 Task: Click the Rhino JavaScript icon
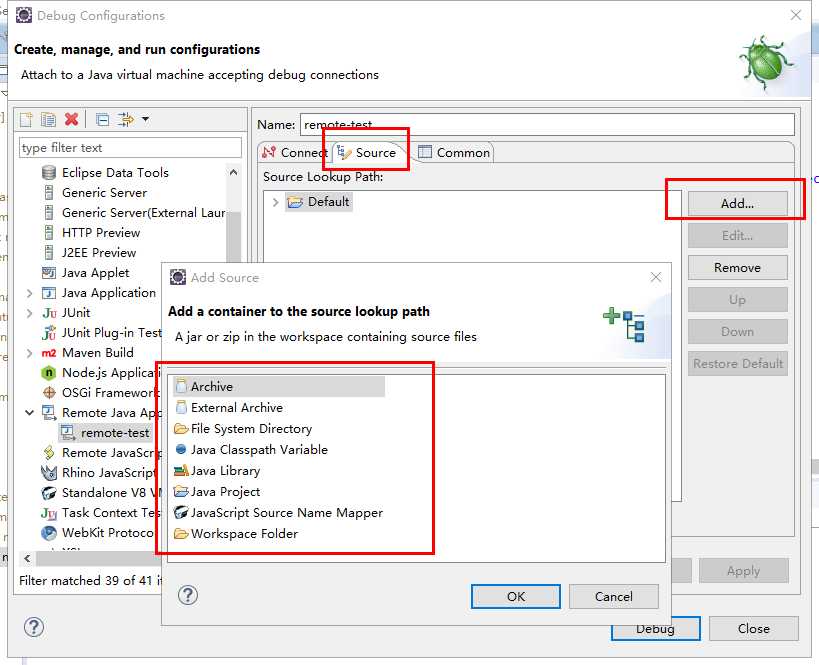click(49, 473)
